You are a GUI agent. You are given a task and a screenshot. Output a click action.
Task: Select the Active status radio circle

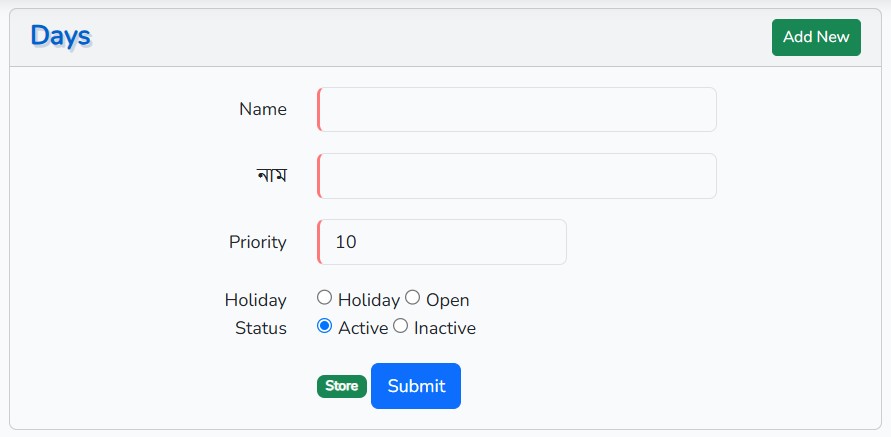coord(324,326)
